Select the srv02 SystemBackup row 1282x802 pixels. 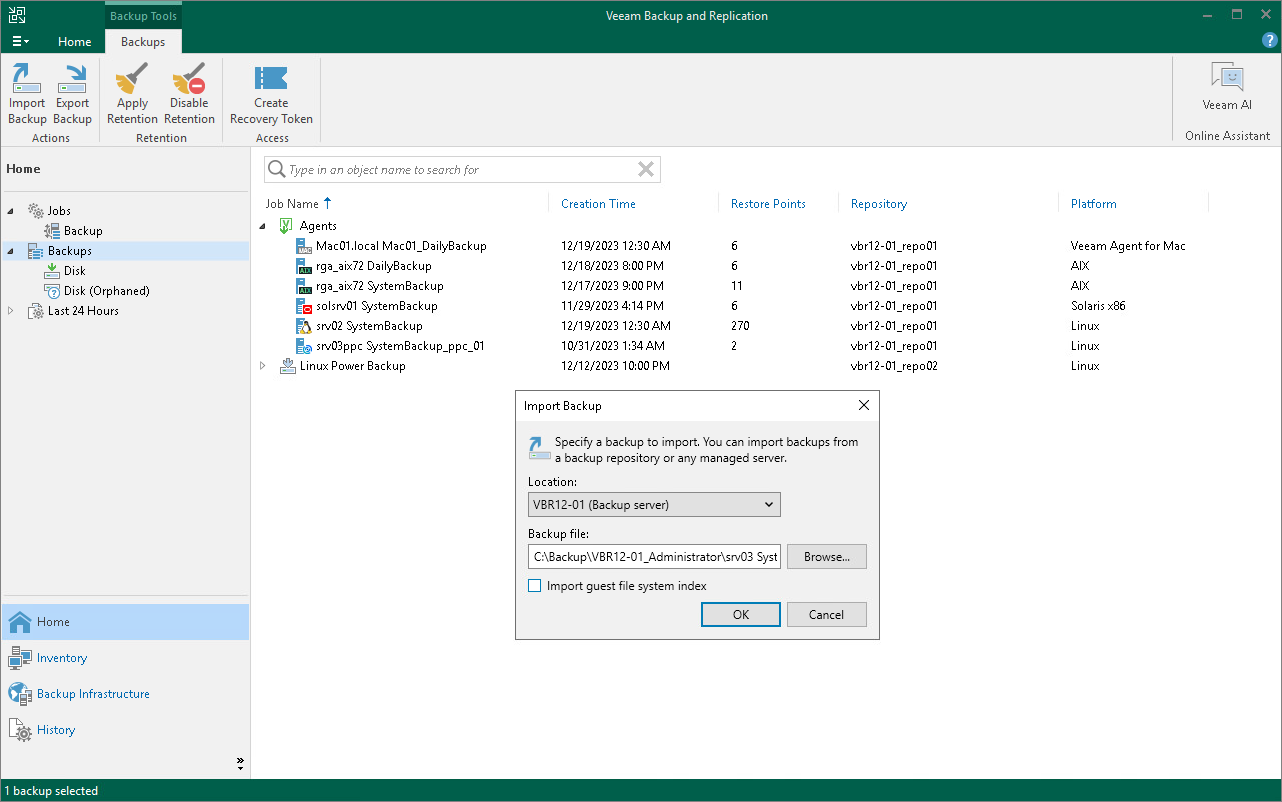click(x=369, y=326)
